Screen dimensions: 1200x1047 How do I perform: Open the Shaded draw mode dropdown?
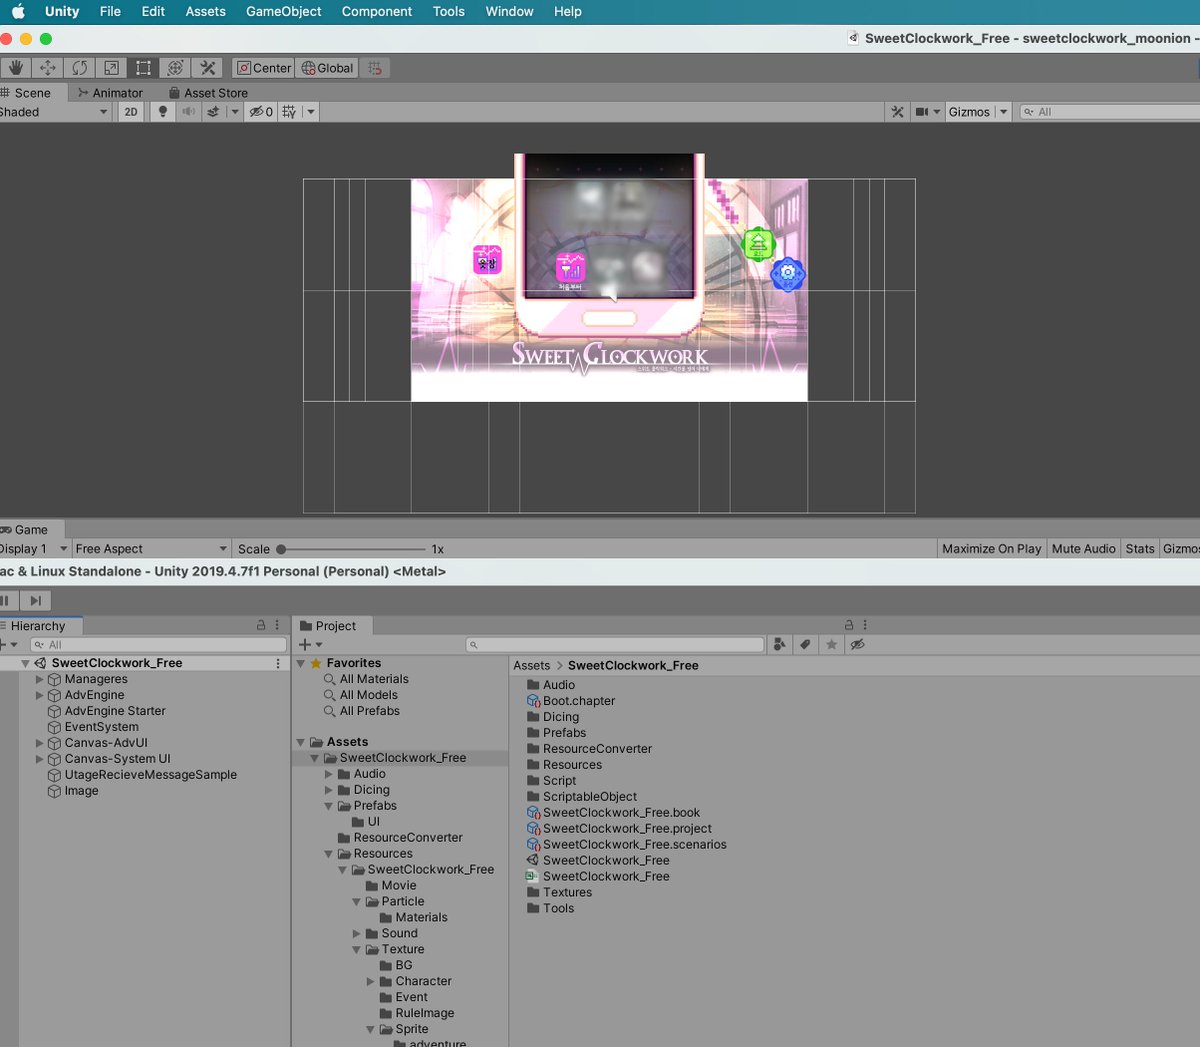point(54,112)
